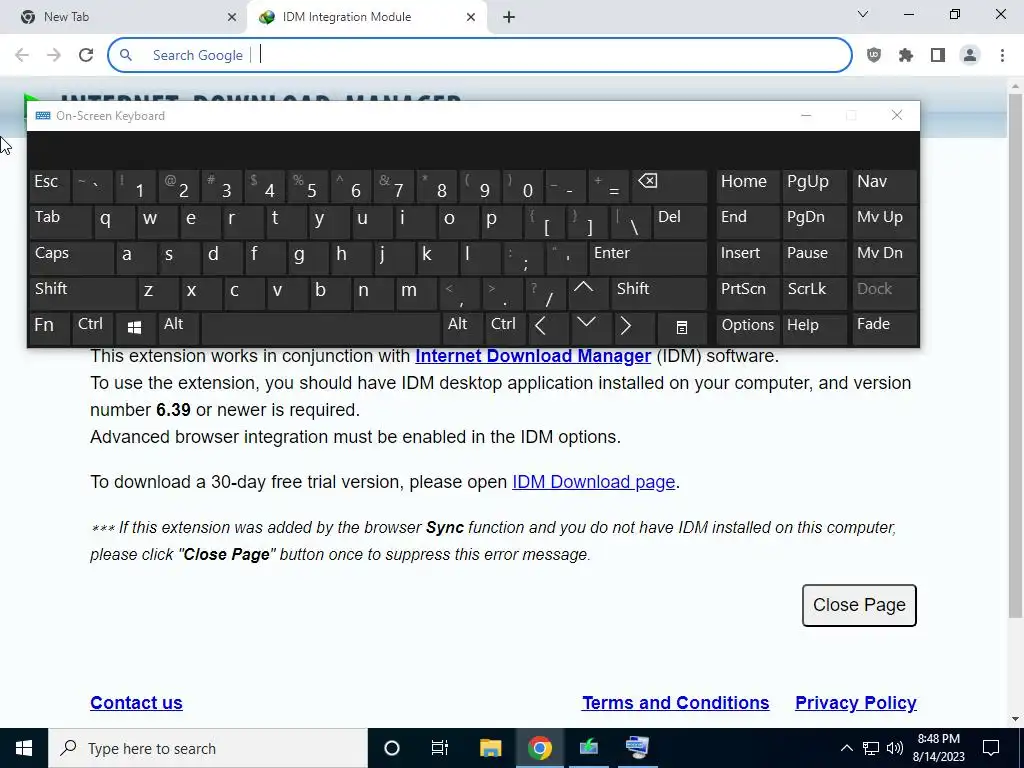Click the spacebar key

click(321, 328)
